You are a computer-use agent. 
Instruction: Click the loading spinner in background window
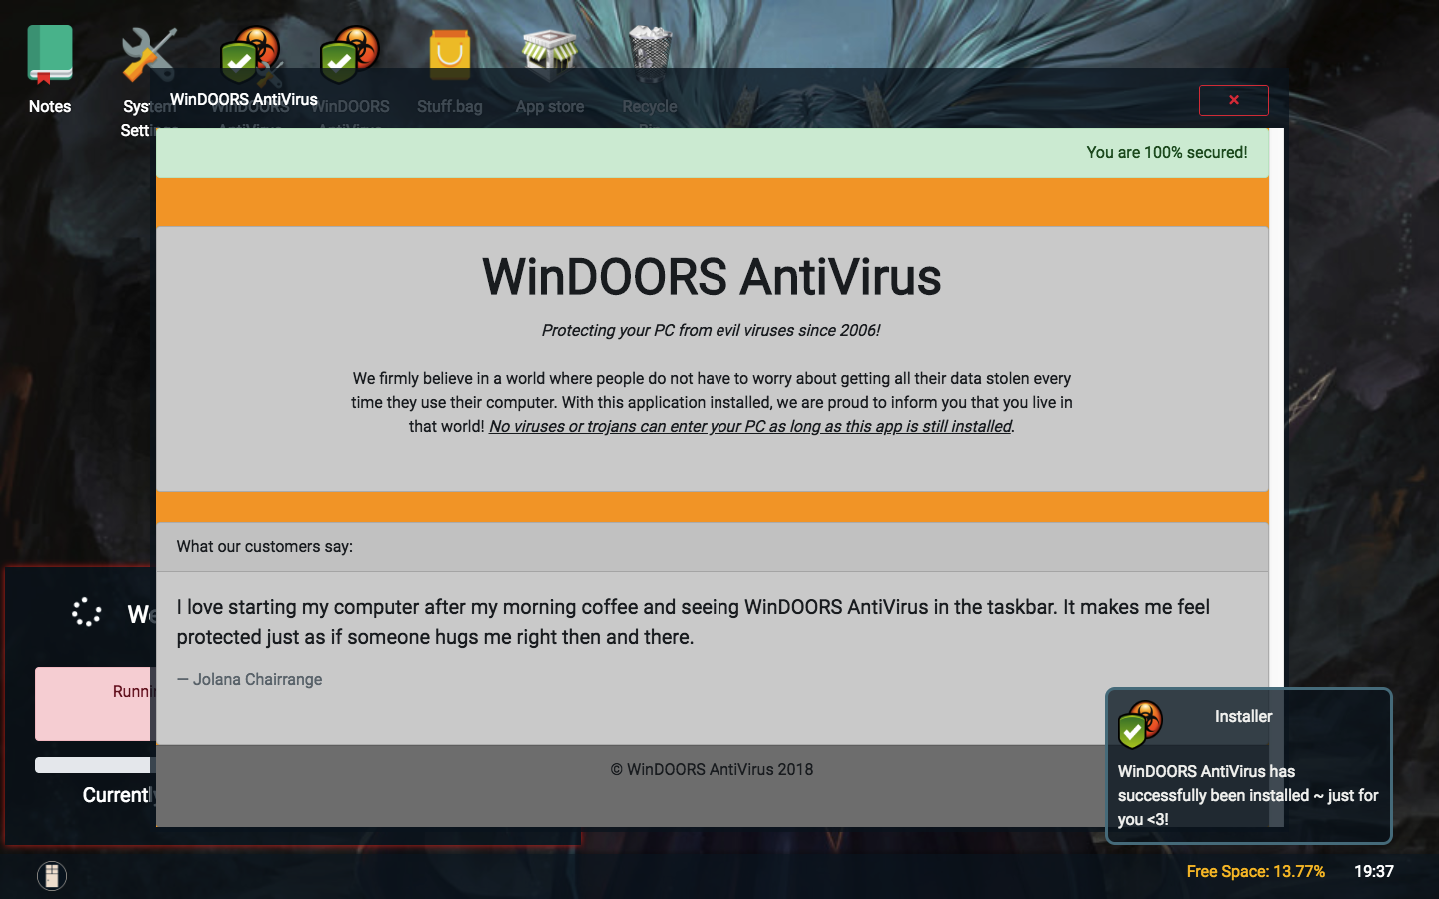click(87, 612)
